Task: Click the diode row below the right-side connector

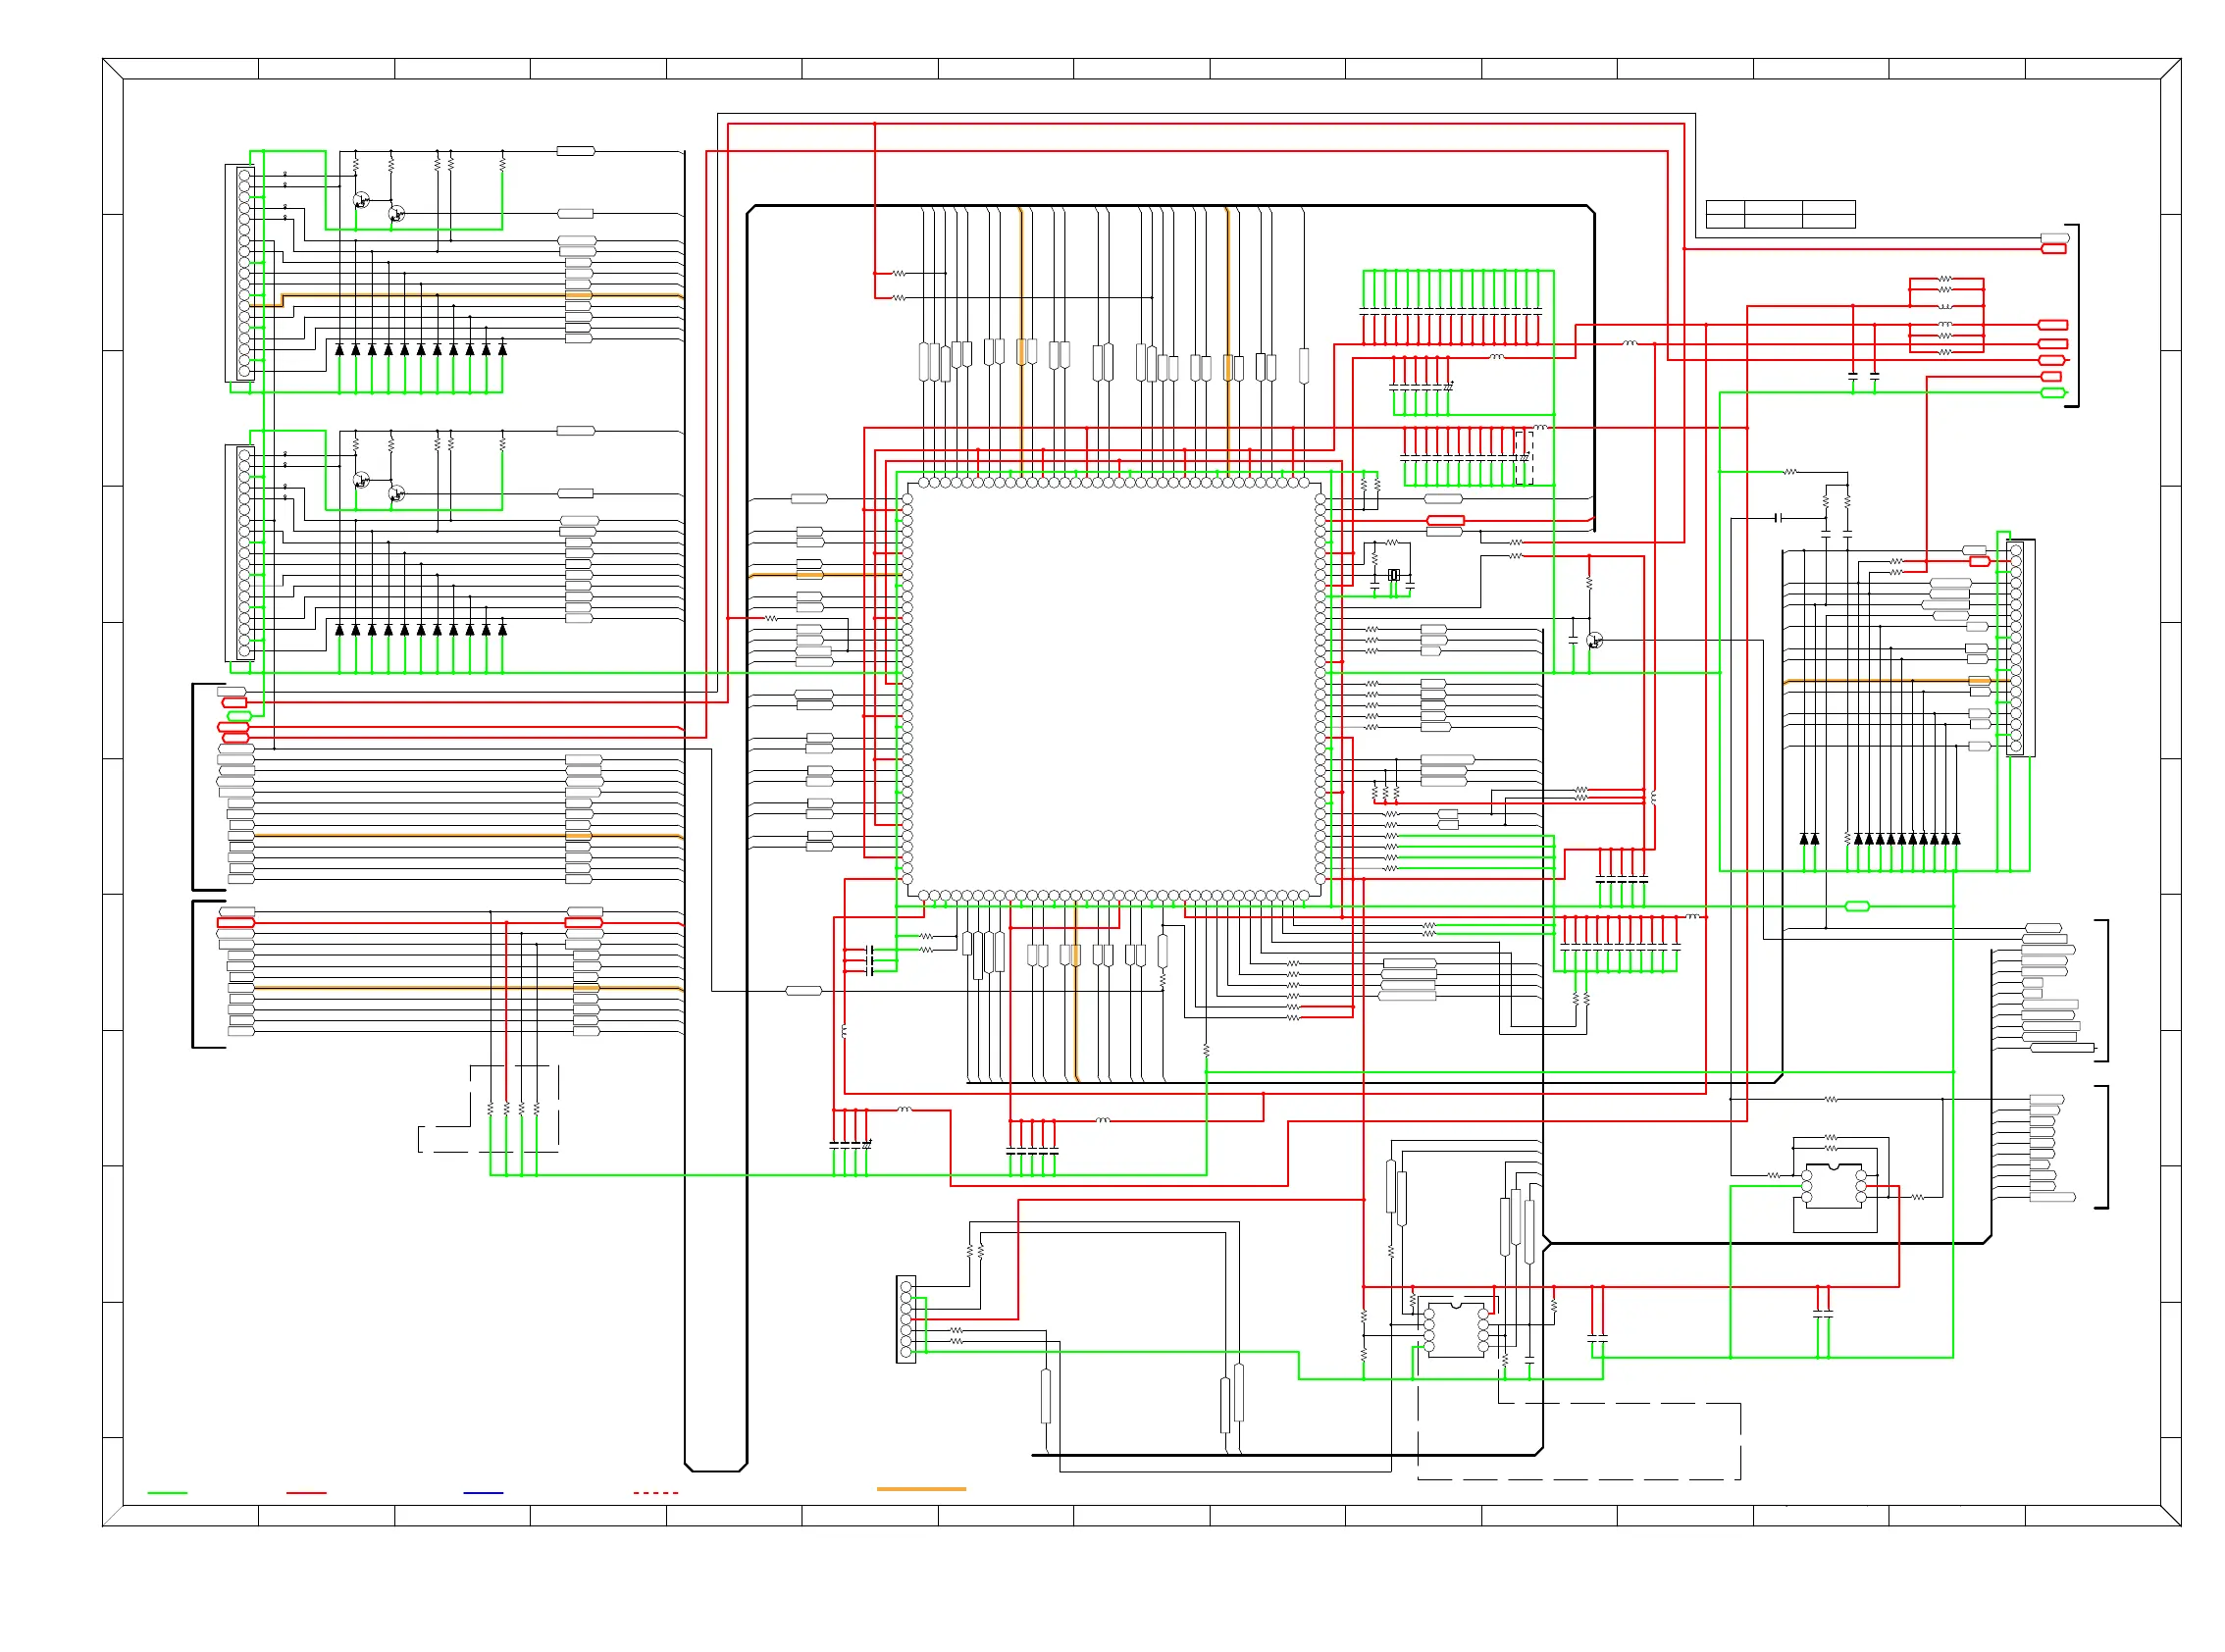Action: coord(1880,839)
